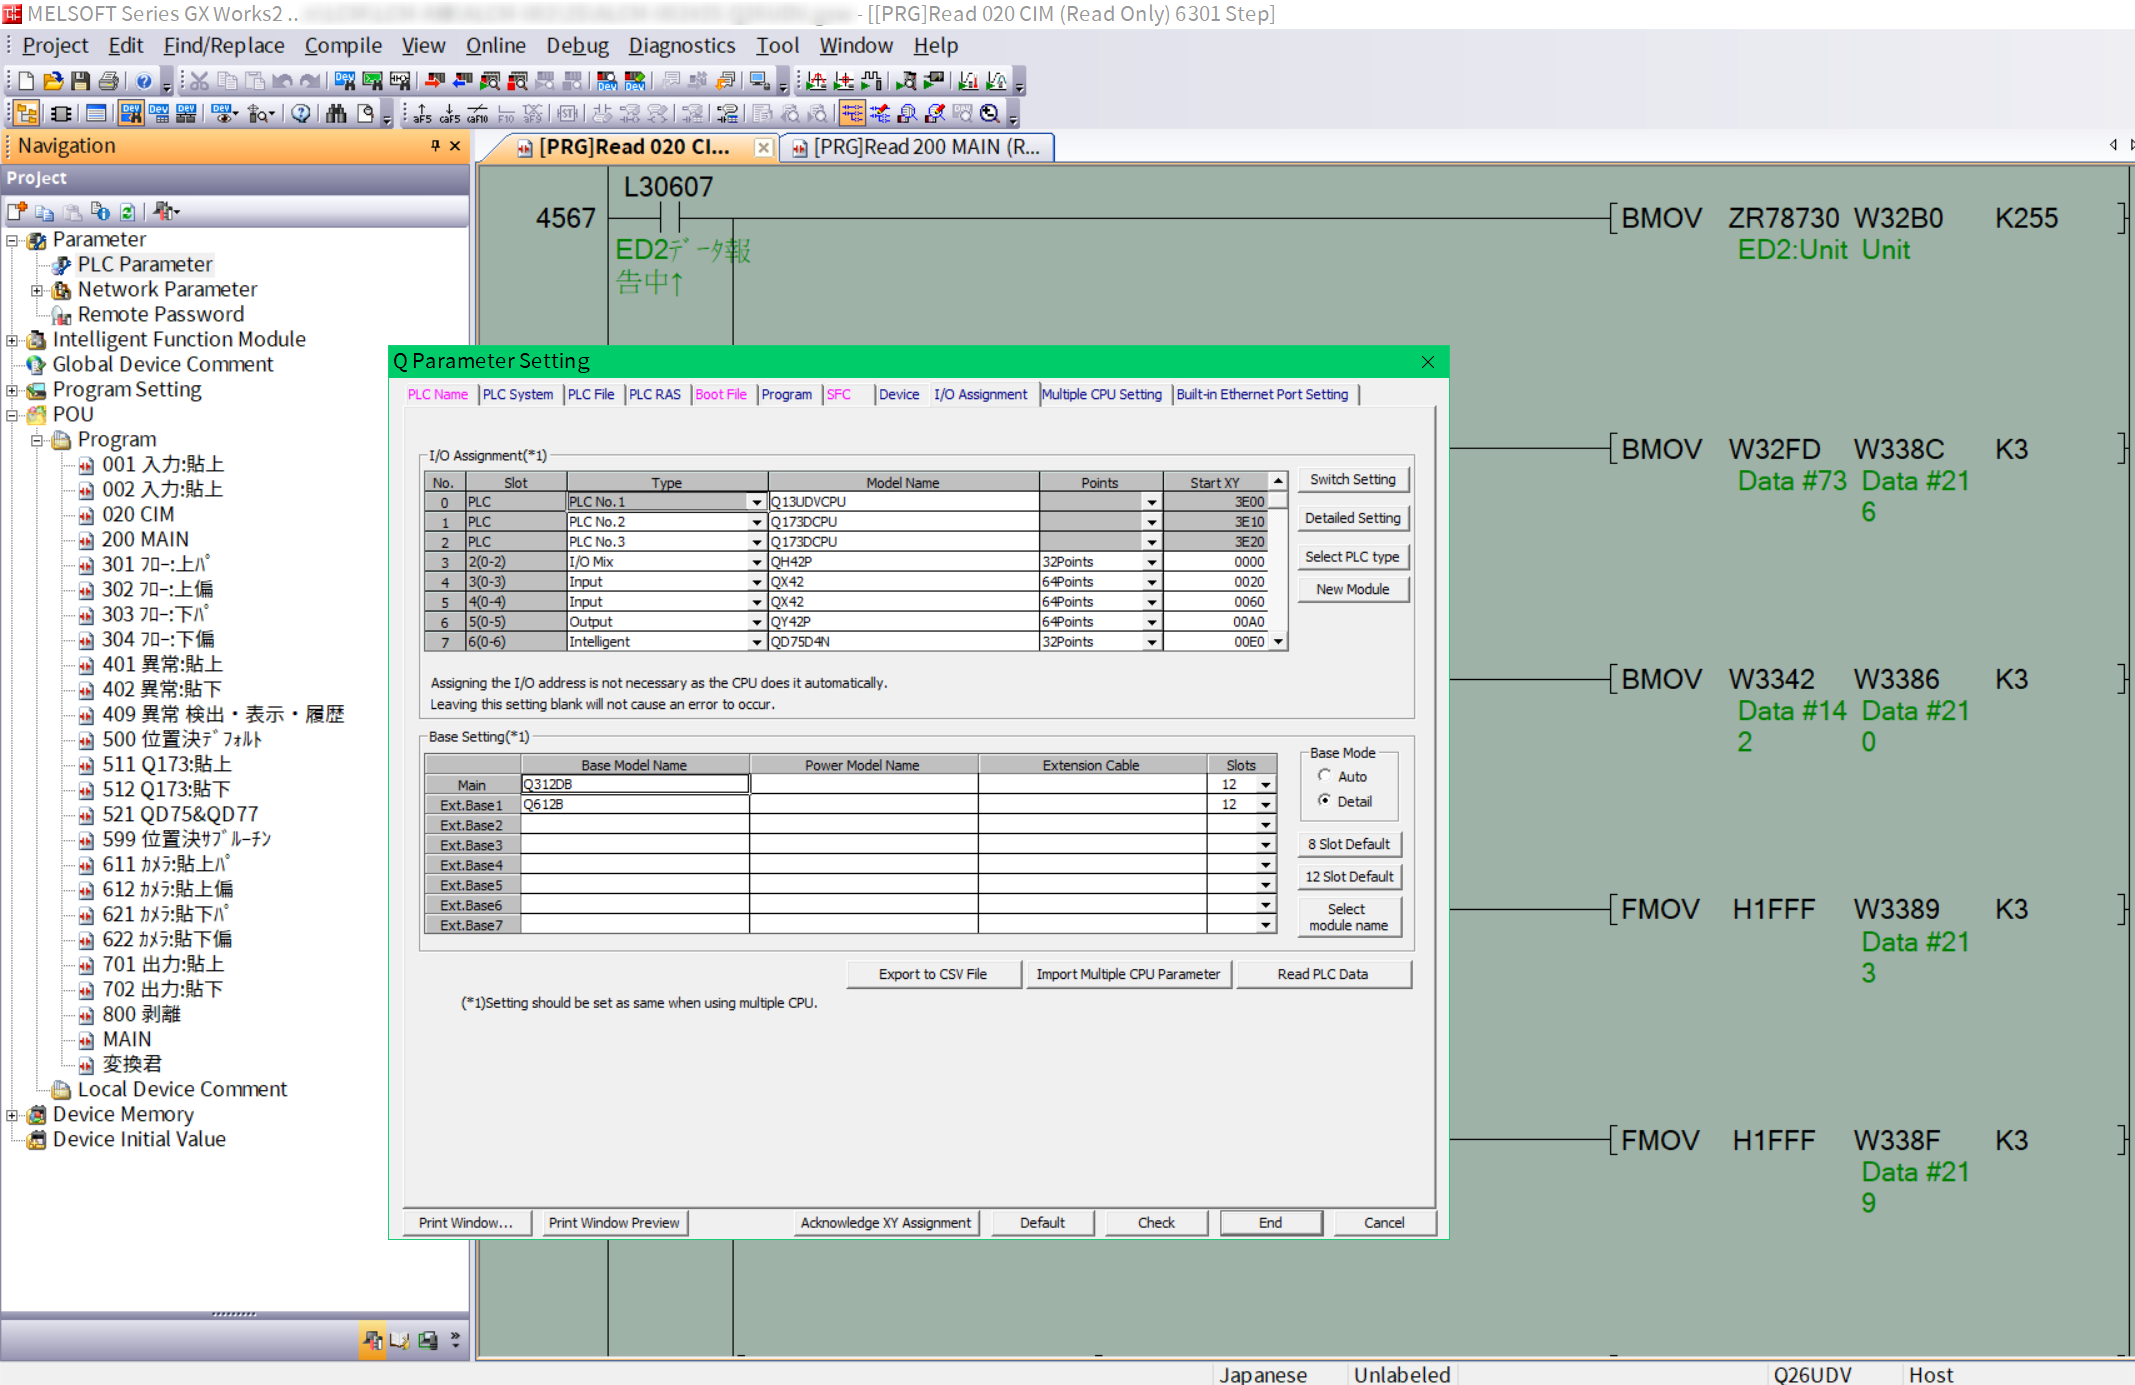
Task: Click the Print toolbar icon
Action: coord(108,81)
